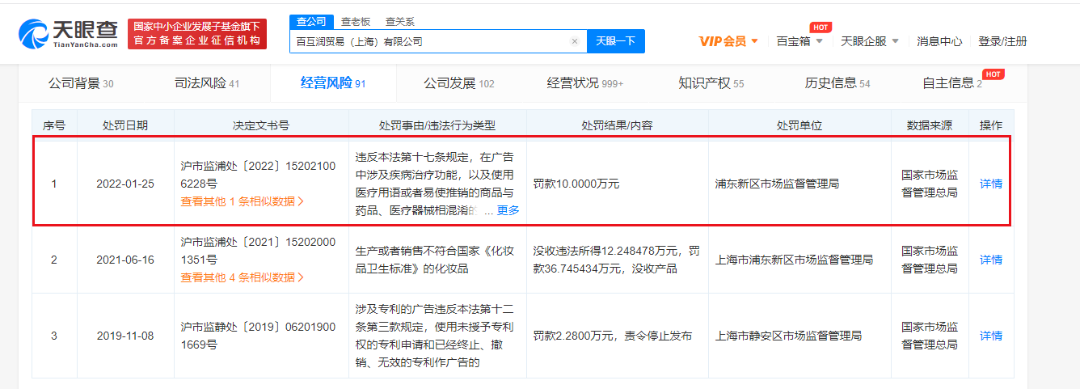Select the 上海市静安区市场监督管理局 cell

click(789, 336)
